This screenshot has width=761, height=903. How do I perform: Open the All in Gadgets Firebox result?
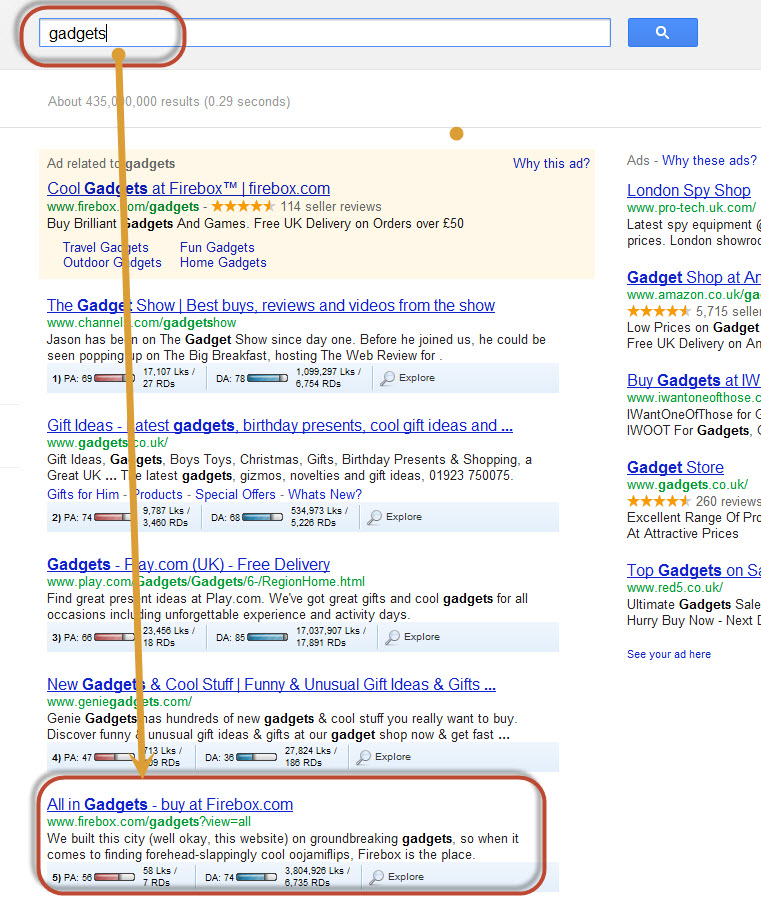point(170,805)
